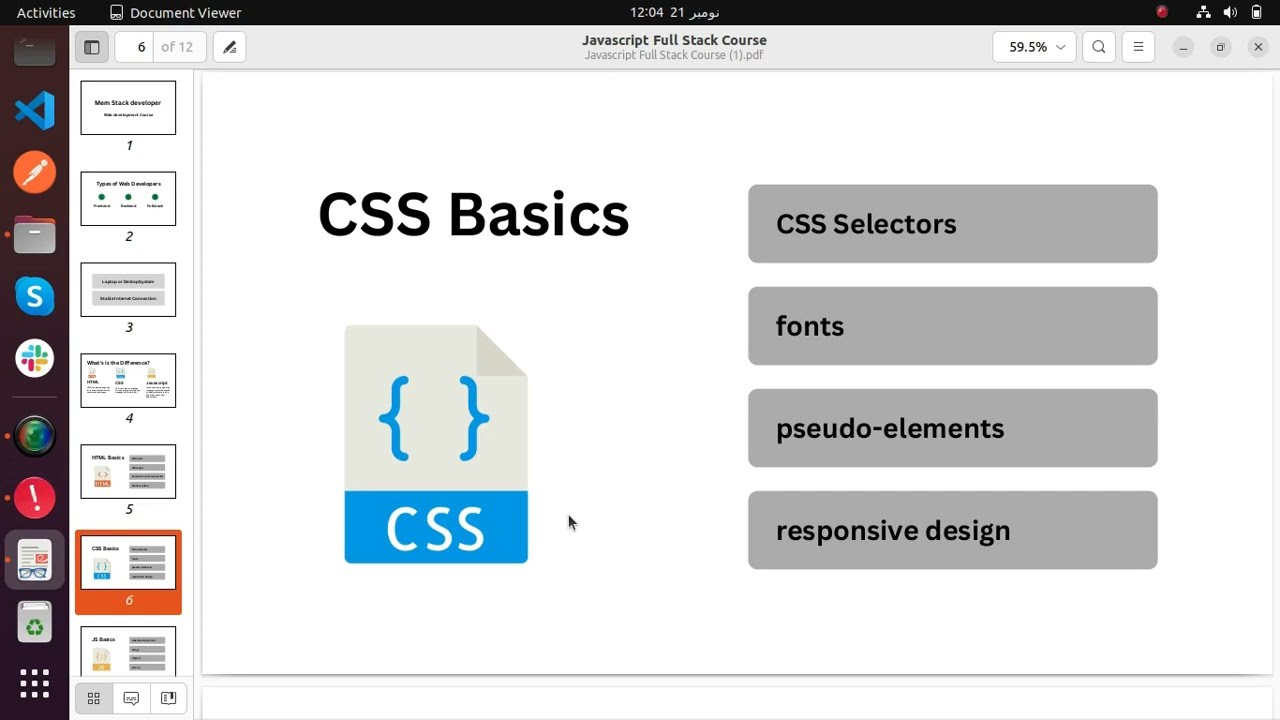Click the Activities menu in top bar

click(46, 12)
